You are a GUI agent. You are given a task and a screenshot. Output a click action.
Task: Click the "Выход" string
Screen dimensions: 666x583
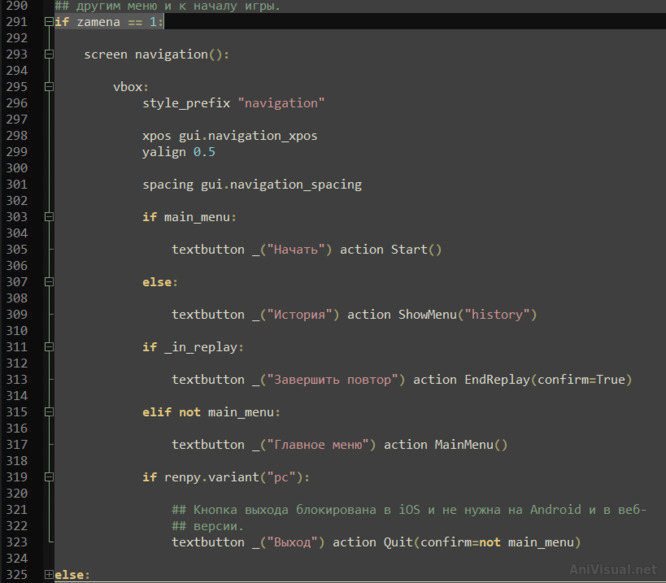[292, 542]
